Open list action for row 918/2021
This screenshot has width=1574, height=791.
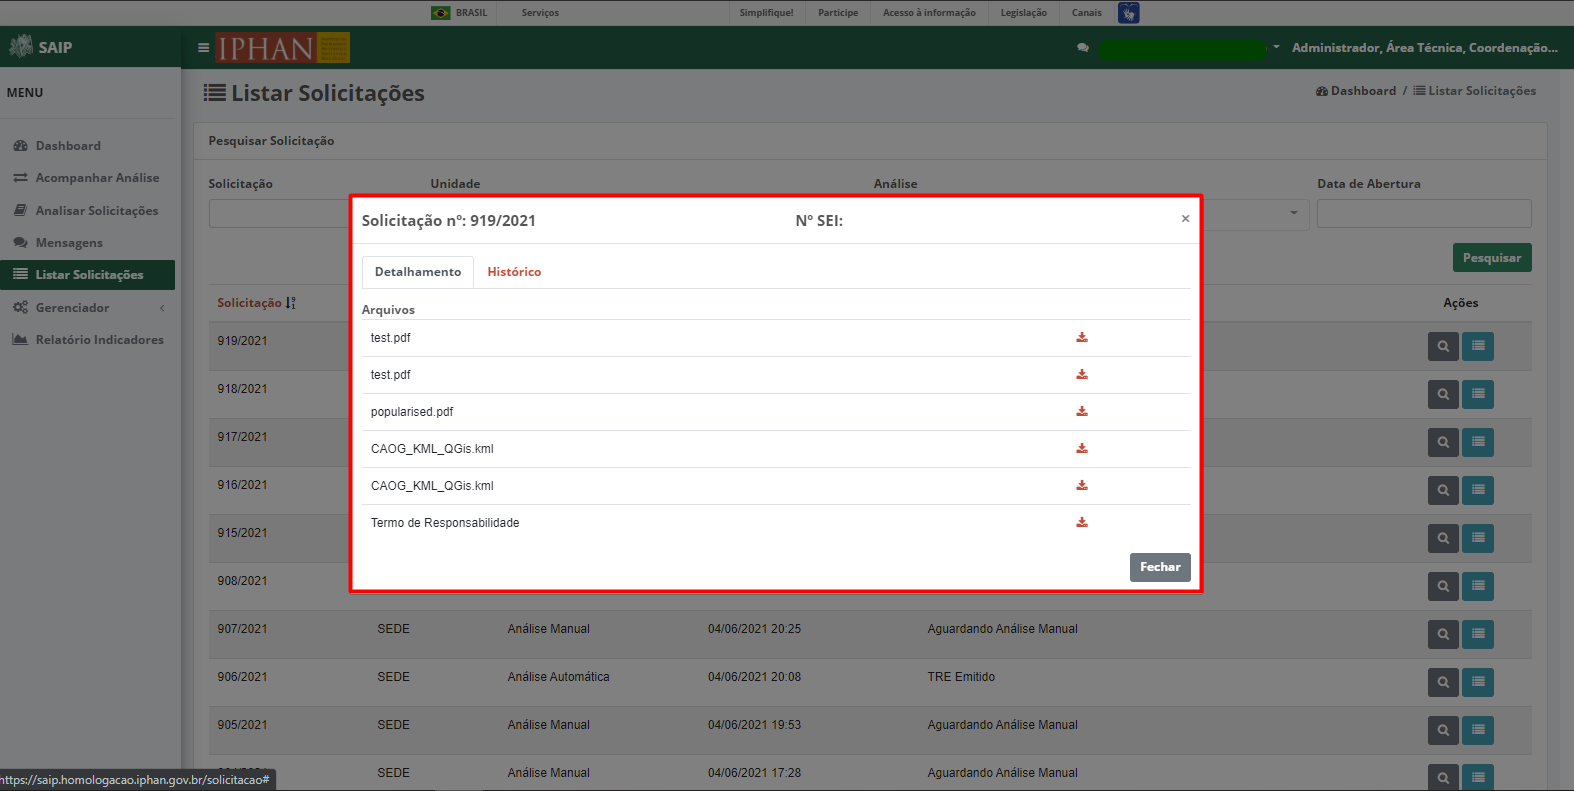point(1478,395)
